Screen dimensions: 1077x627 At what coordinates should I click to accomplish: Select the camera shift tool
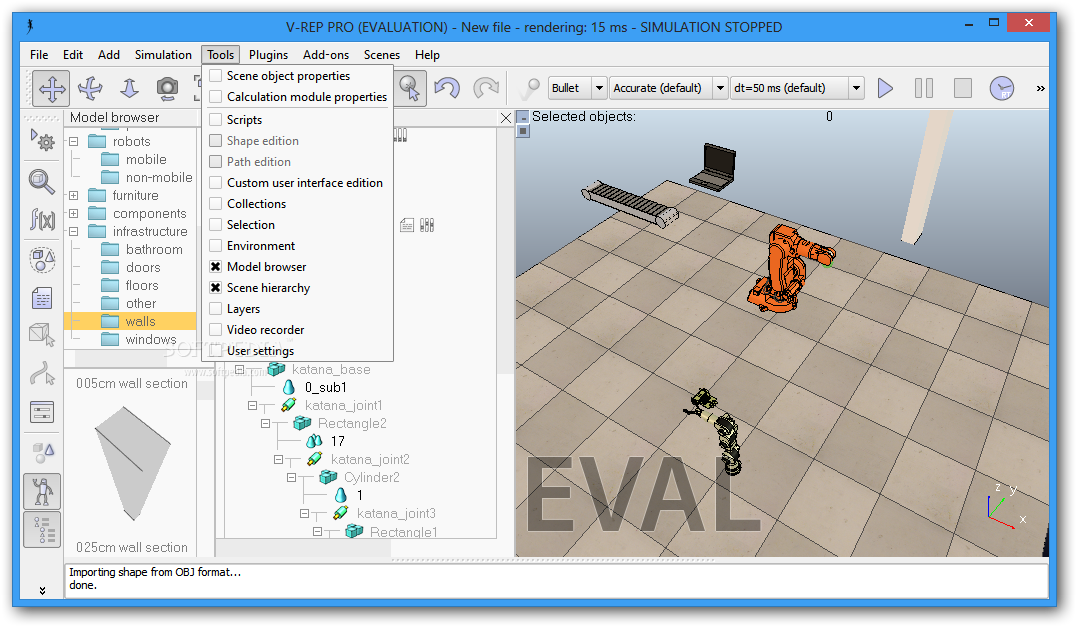pos(129,89)
